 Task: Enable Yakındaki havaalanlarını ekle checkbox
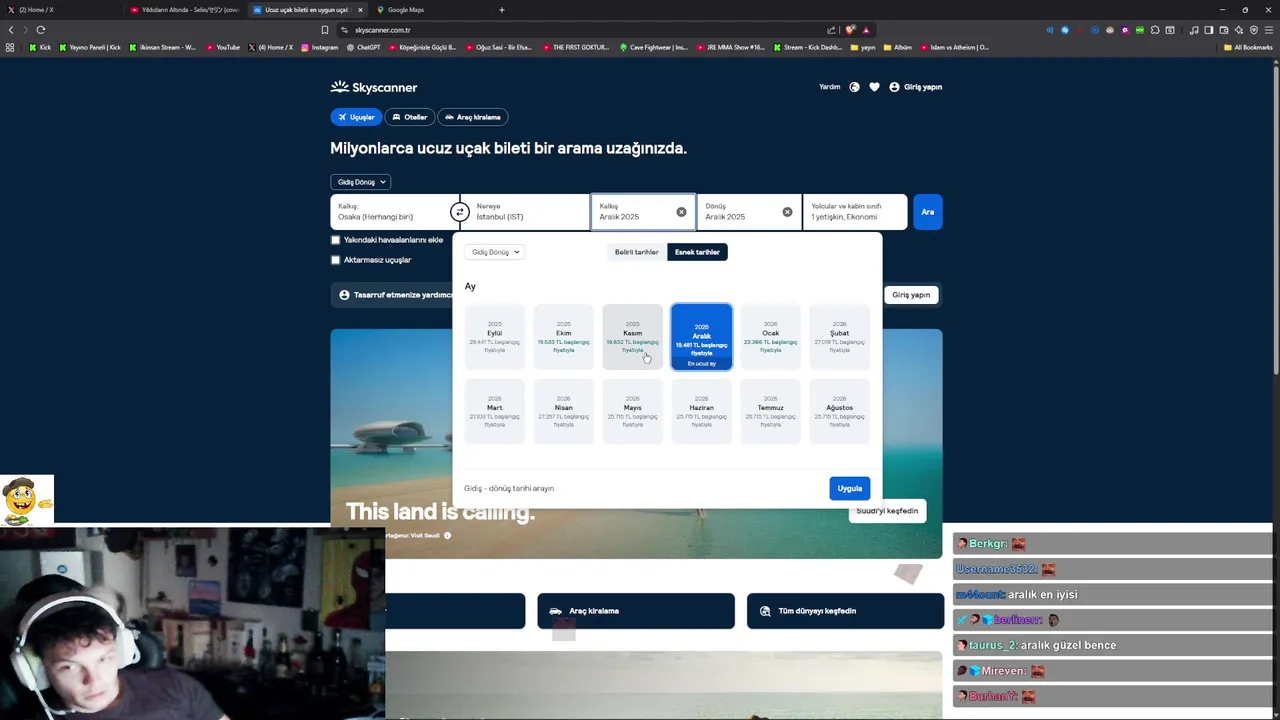336,240
